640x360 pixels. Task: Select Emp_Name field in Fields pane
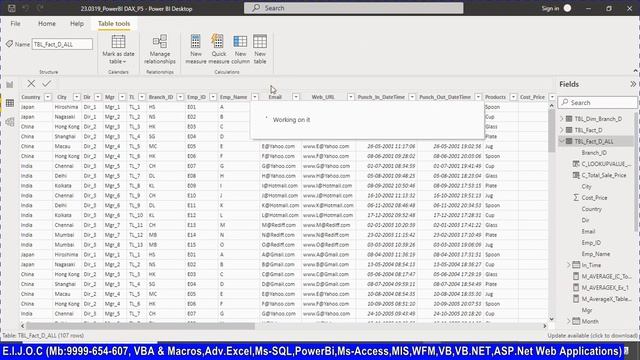coord(596,254)
